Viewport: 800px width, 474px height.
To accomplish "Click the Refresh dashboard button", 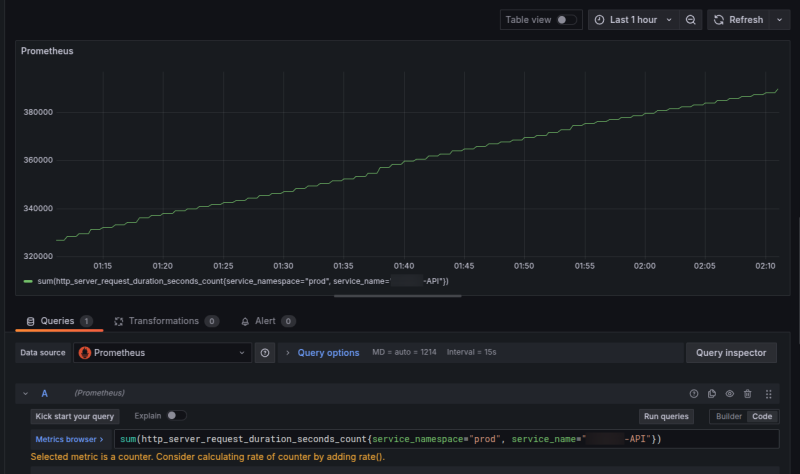I will (739, 20).
